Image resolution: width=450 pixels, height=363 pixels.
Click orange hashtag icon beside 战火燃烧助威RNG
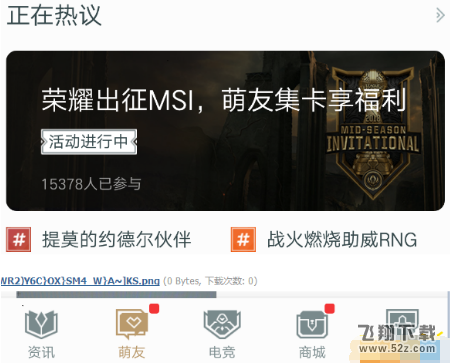coord(243,239)
